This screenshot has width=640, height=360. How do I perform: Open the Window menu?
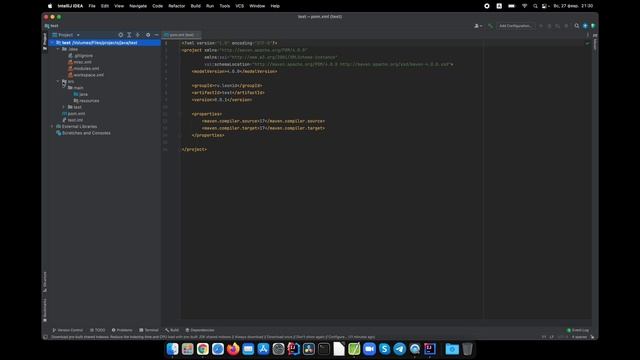click(x=257, y=6)
